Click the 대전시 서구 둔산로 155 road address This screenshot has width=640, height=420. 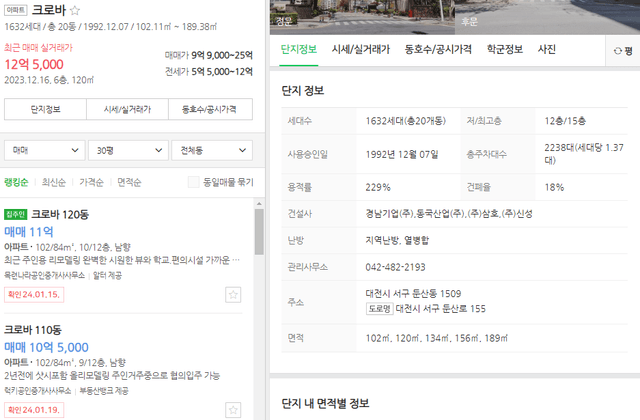440,309
